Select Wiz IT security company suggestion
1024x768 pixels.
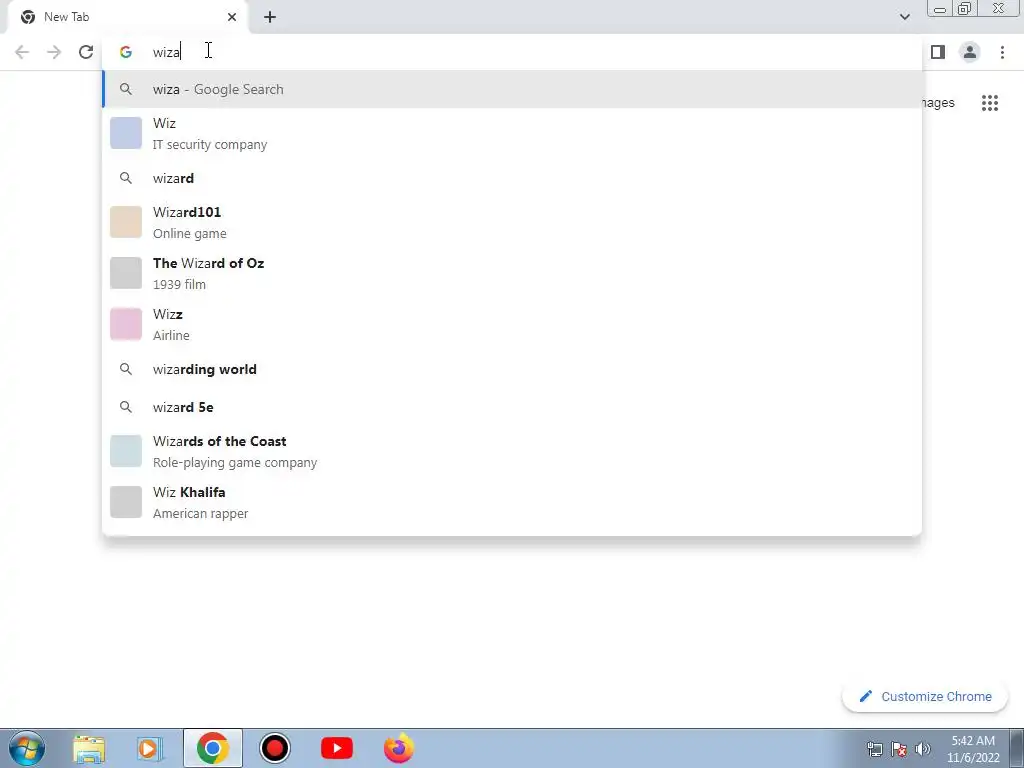coord(512,133)
